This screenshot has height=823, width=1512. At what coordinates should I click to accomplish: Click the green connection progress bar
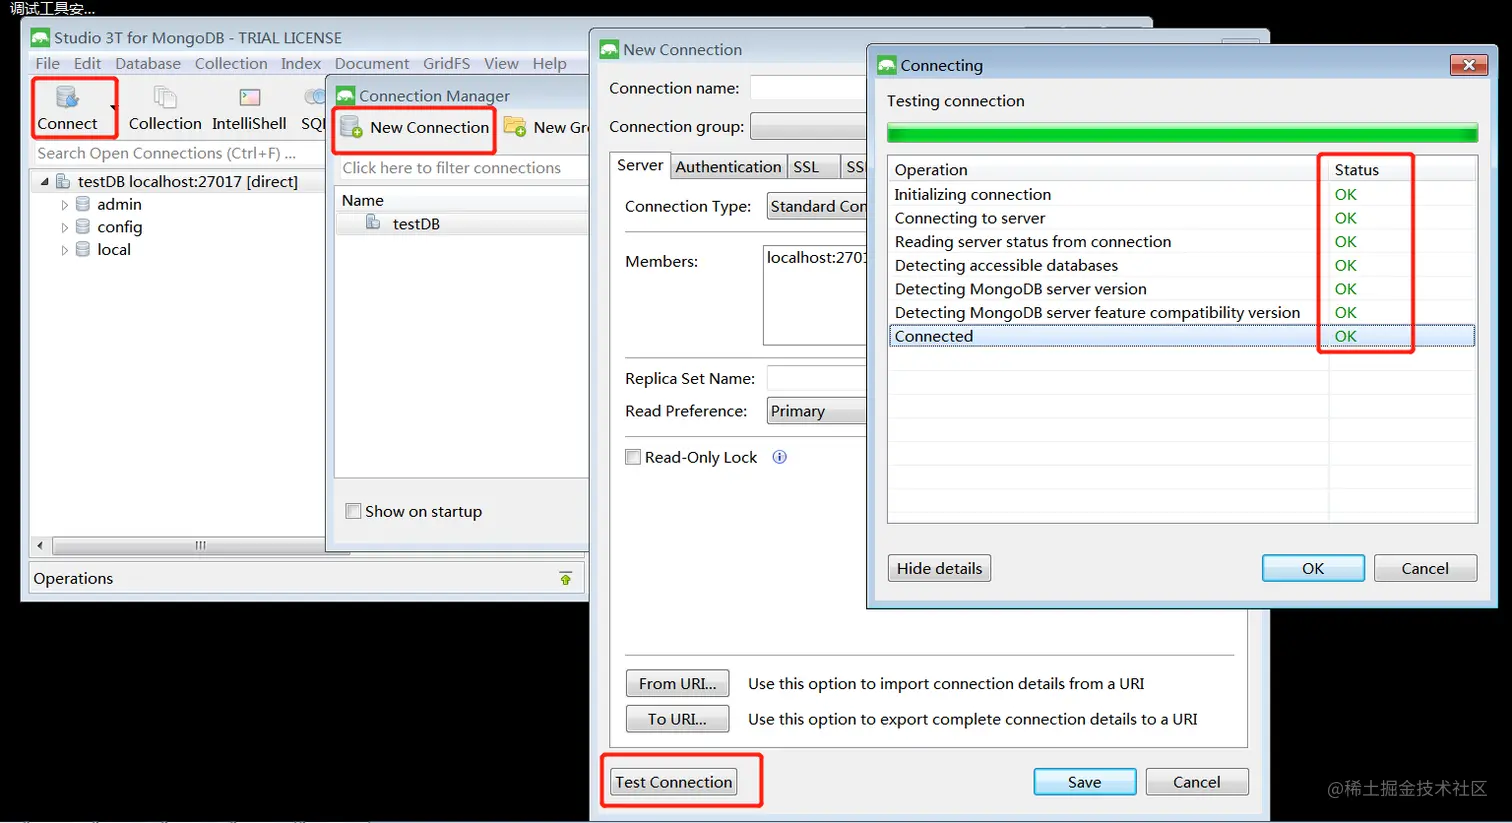point(1182,133)
